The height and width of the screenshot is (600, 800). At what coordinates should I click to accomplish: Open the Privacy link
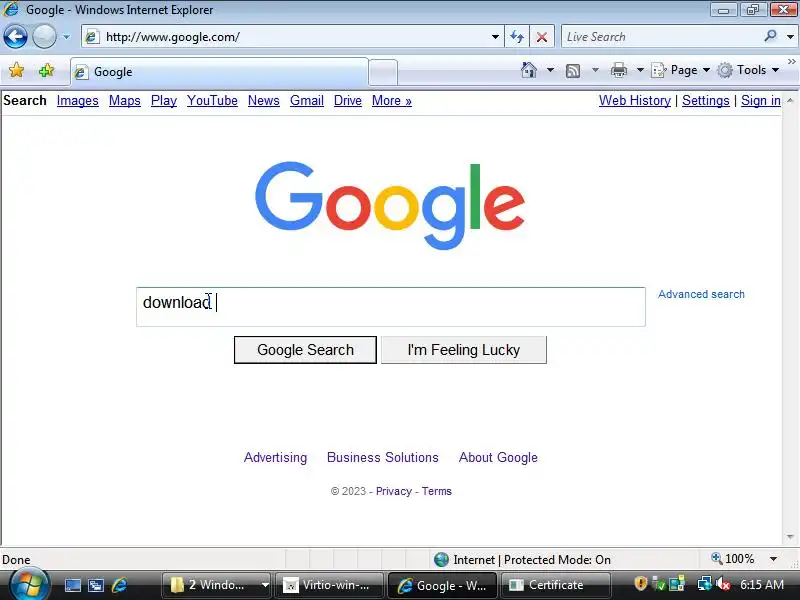pos(393,491)
